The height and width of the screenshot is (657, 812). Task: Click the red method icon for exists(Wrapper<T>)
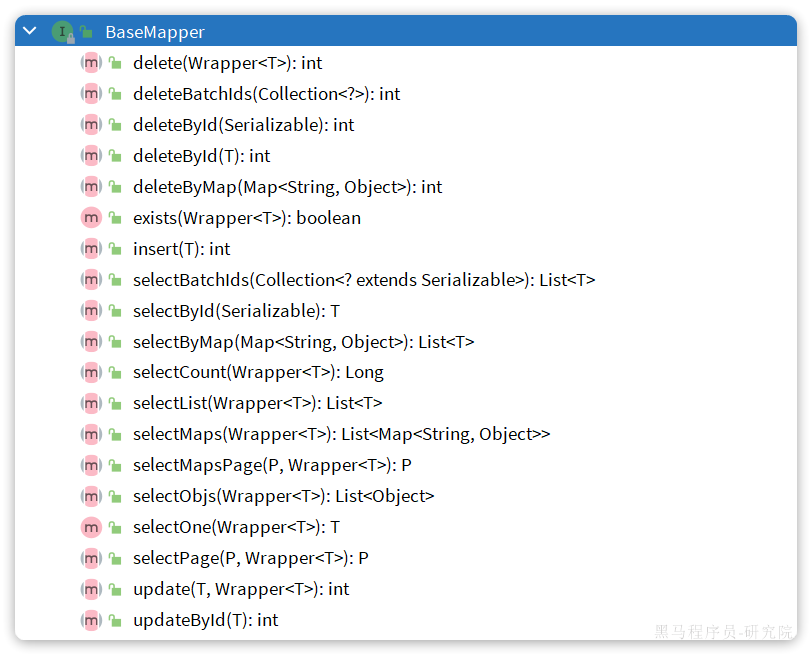pos(91,217)
